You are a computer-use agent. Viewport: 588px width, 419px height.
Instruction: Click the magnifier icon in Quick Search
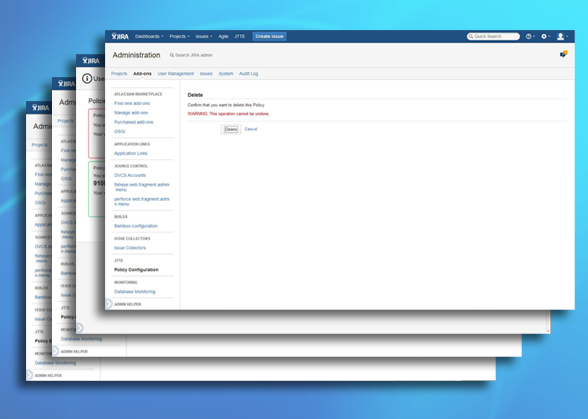(x=471, y=36)
